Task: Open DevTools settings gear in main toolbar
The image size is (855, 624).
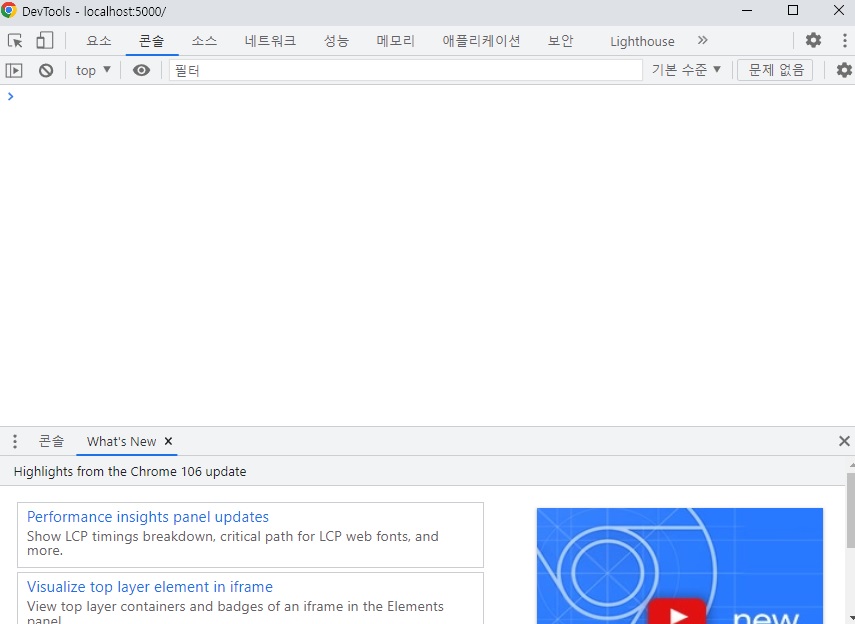Action: coord(813,40)
